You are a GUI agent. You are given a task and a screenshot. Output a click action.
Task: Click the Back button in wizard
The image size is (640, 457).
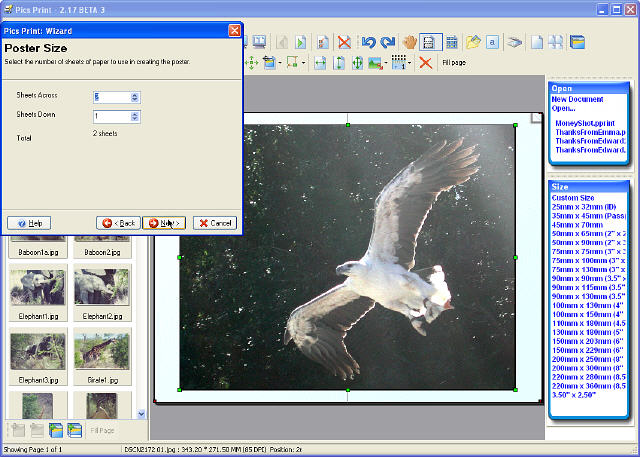tap(118, 223)
